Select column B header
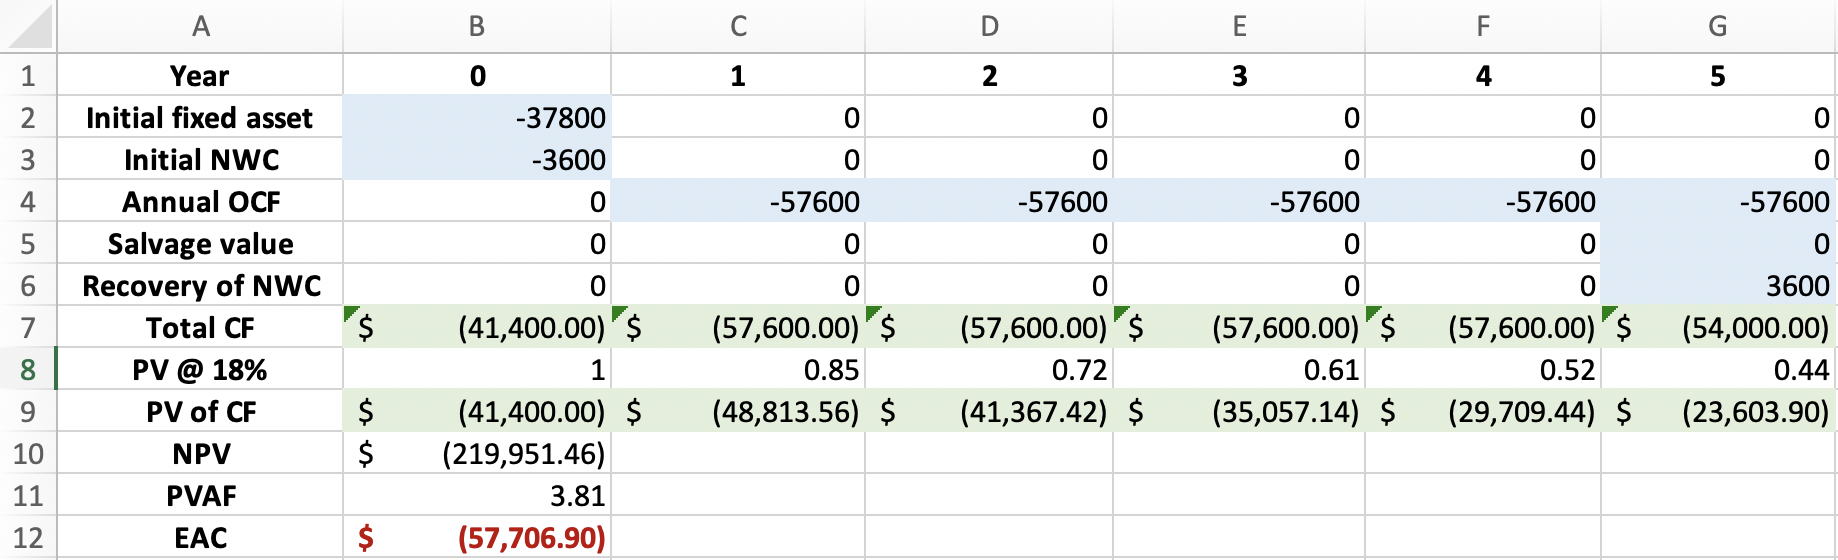Screen dimensions: 1838x560 tap(477, 26)
